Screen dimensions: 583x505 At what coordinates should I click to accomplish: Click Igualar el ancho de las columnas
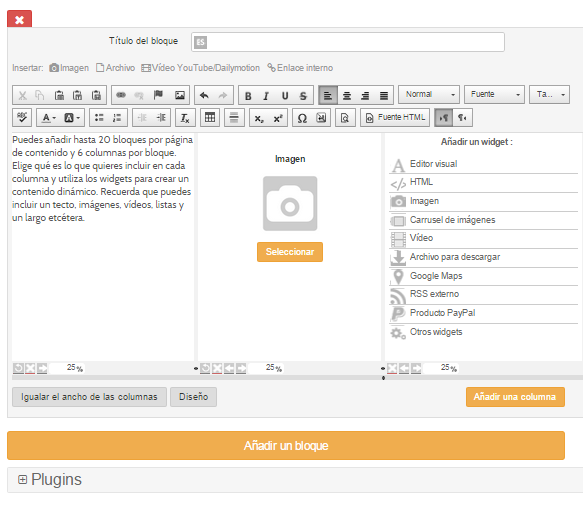tap(89, 397)
